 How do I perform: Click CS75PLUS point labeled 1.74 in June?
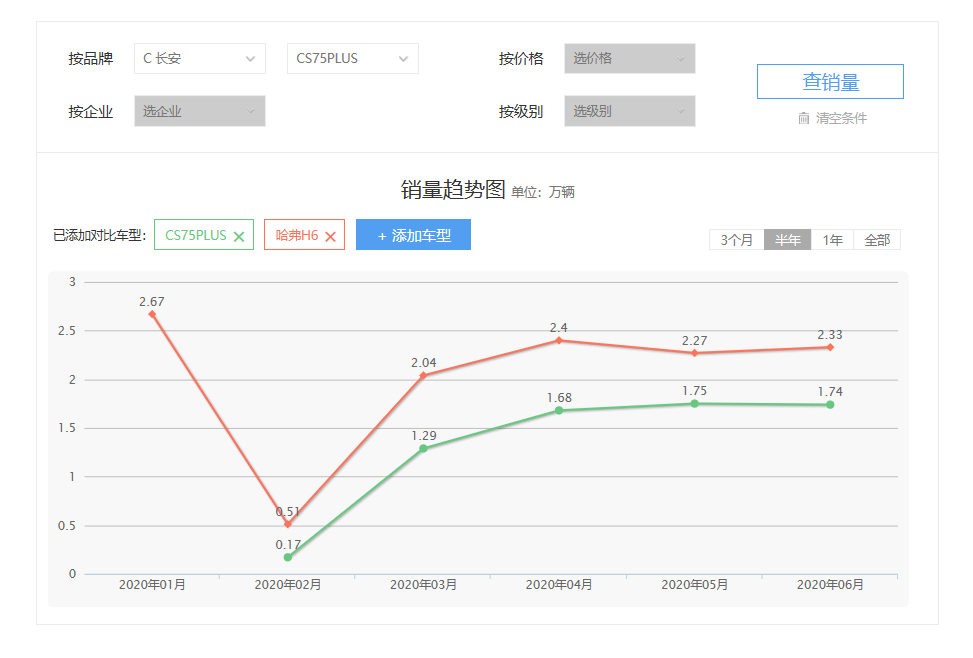[x=830, y=404]
